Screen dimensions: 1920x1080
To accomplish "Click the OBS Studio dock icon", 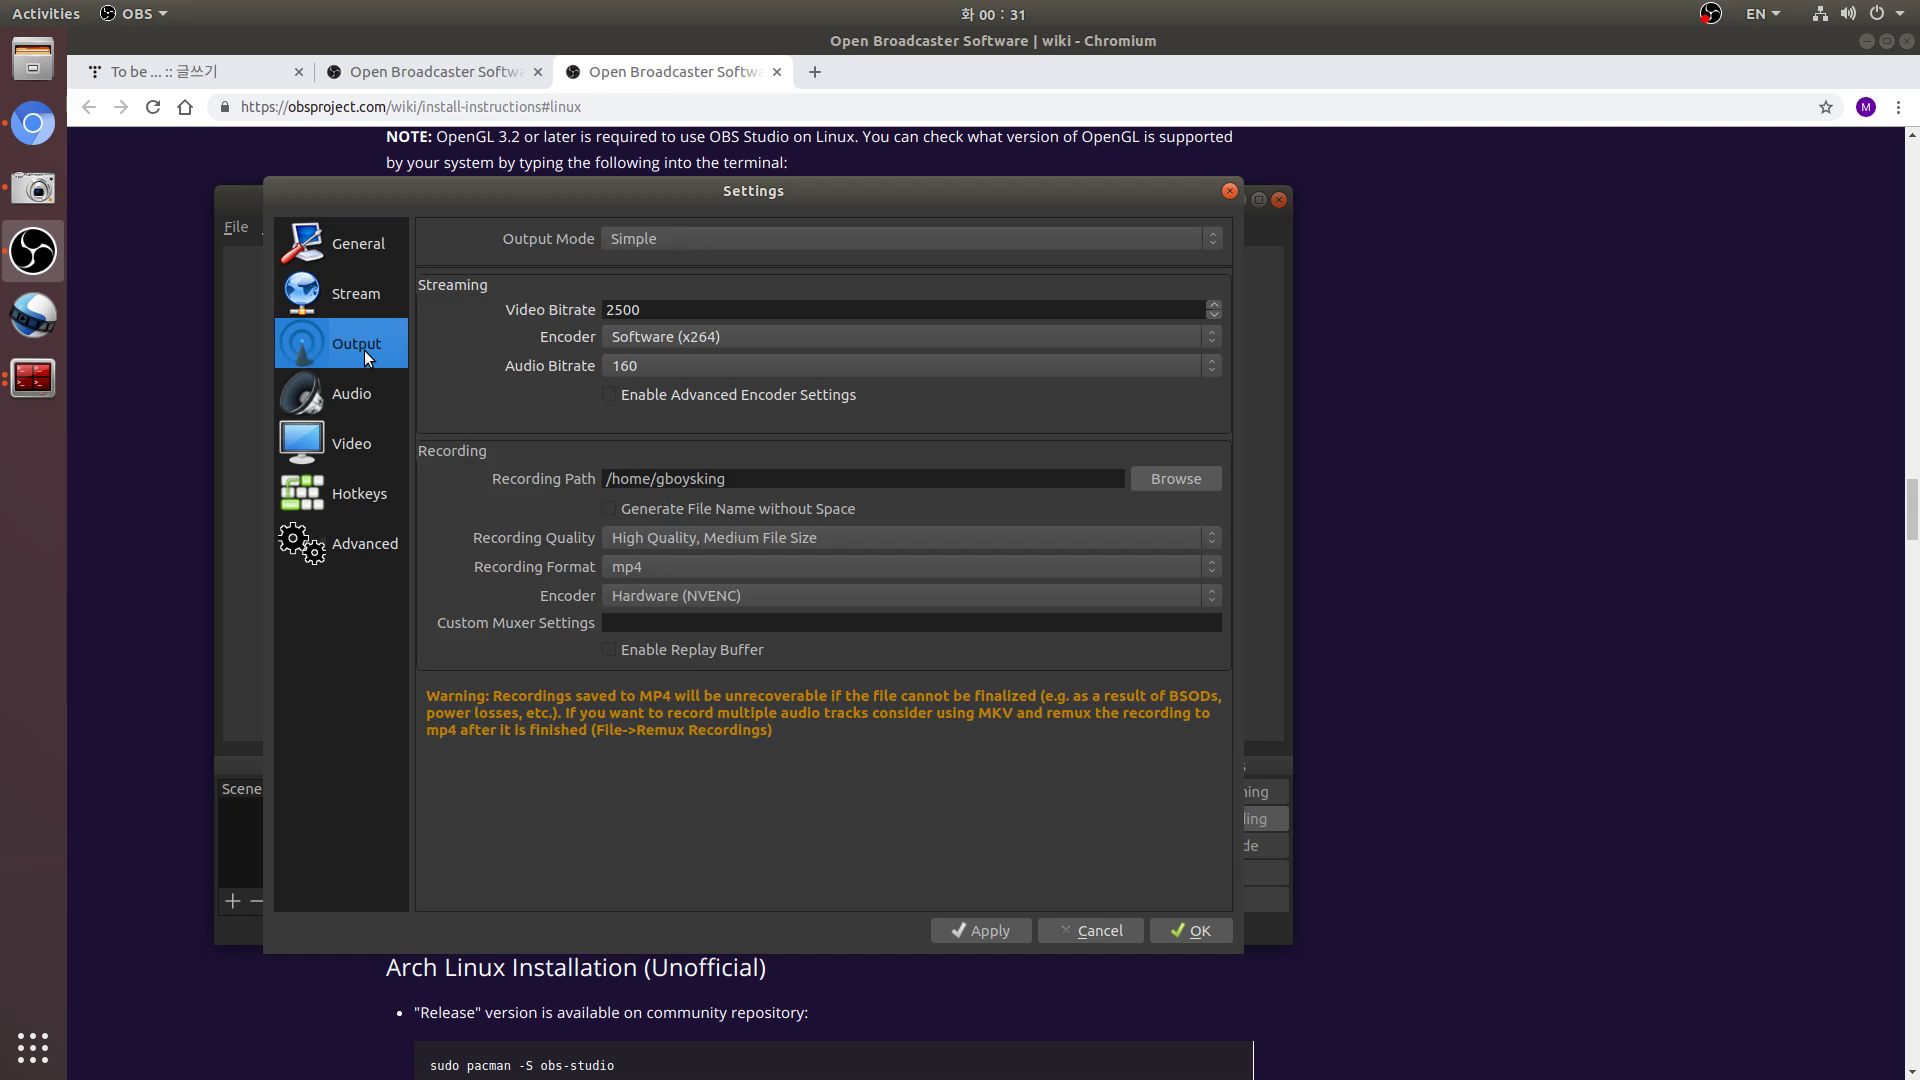I will [33, 251].
